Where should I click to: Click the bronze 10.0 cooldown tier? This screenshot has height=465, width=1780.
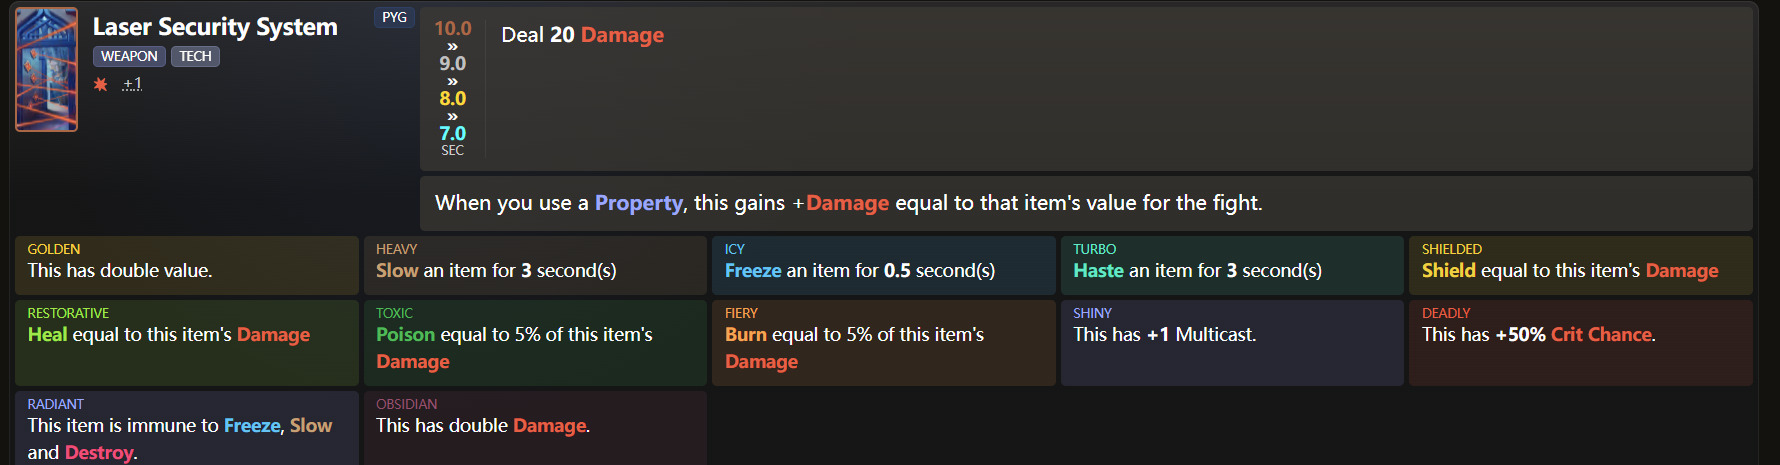coord(452,28)
